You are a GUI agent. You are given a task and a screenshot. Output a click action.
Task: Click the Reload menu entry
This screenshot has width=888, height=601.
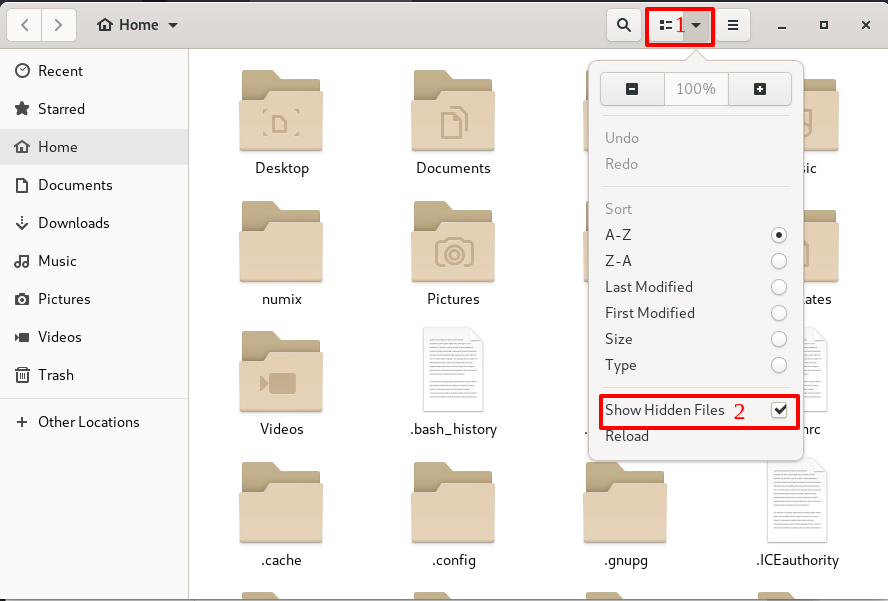[629, 436]
